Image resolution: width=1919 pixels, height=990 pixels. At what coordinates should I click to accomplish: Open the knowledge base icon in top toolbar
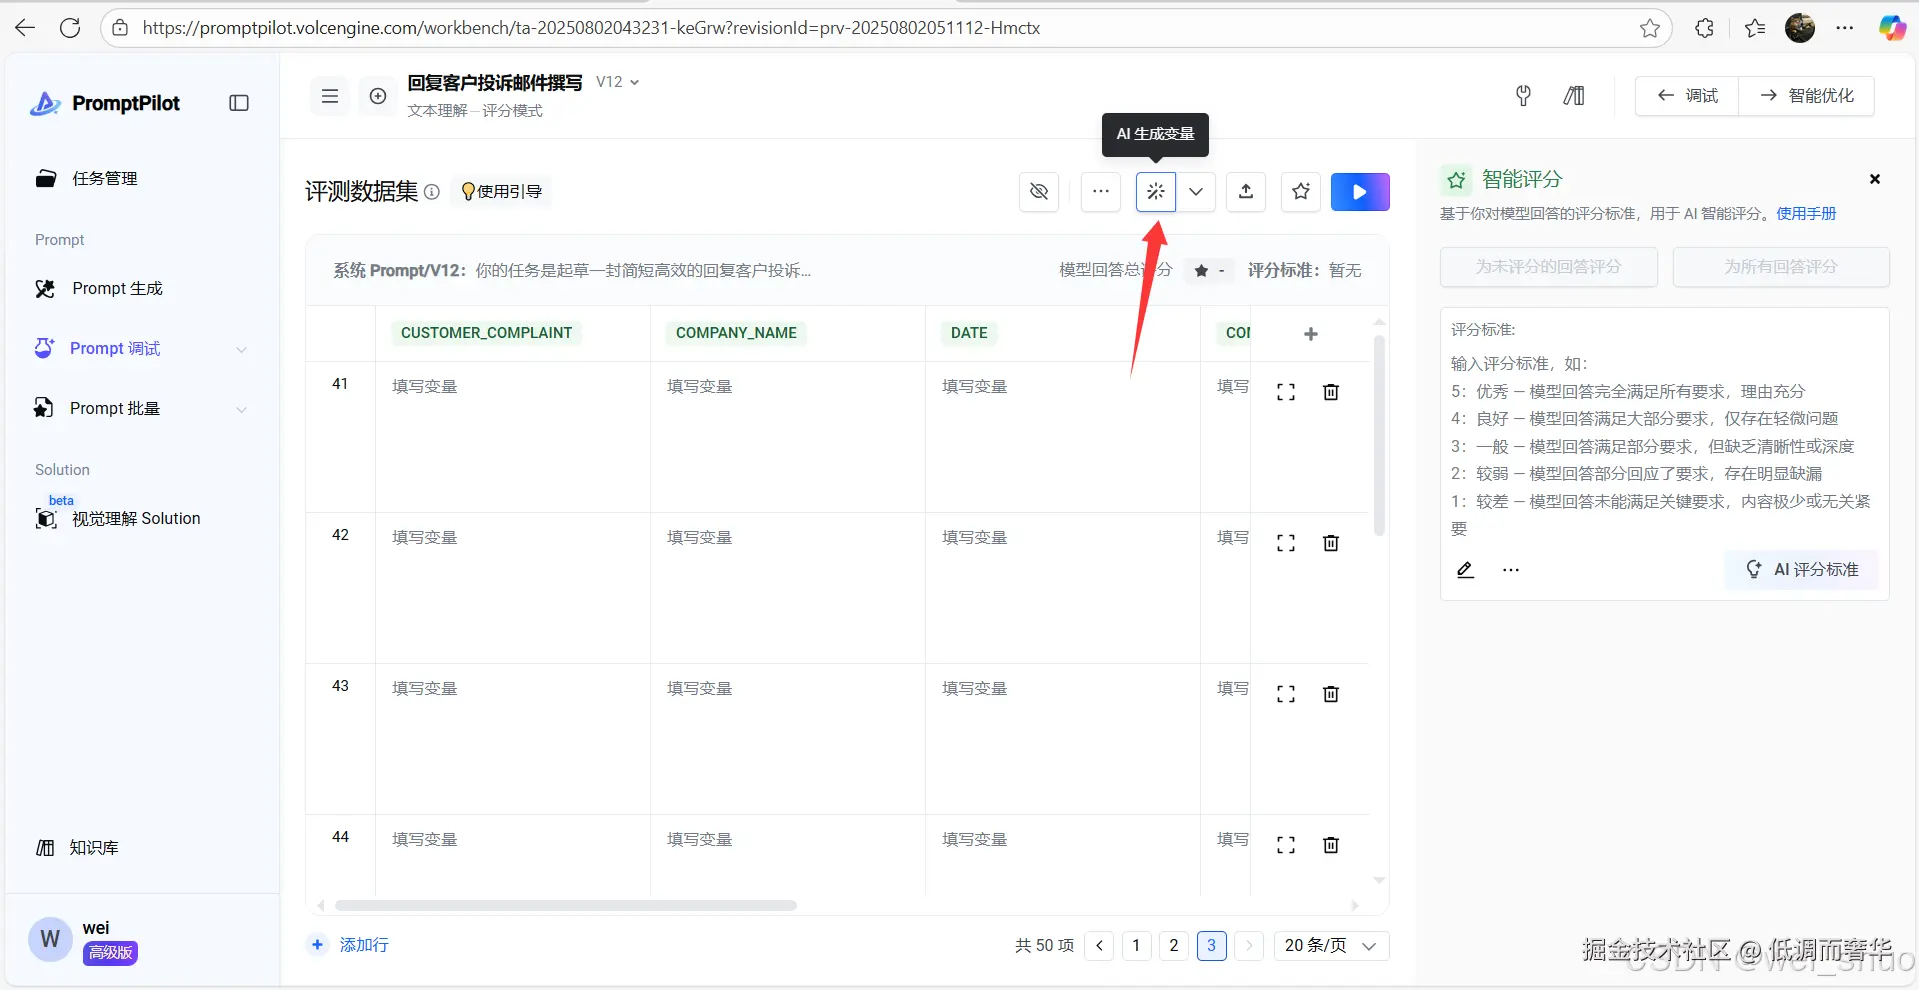1574,96
